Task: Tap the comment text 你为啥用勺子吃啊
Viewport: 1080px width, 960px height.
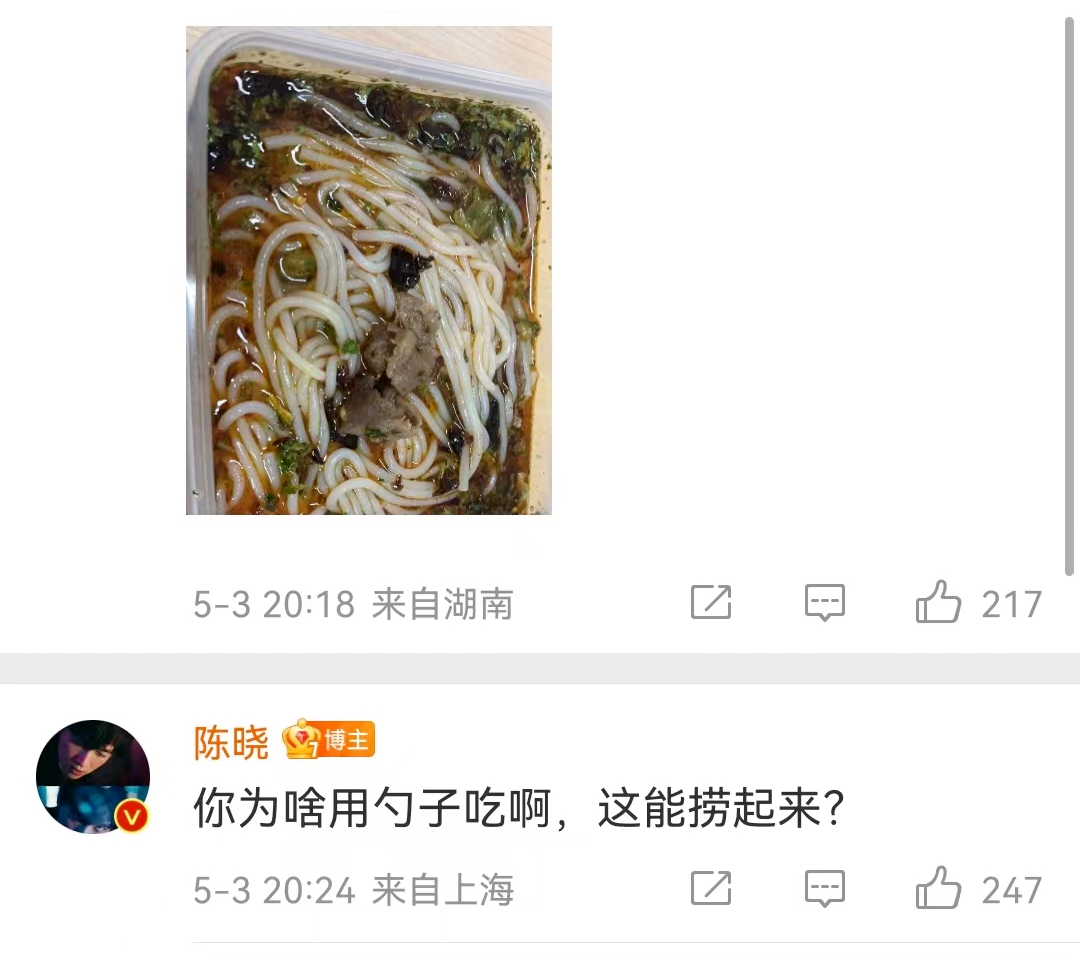Action: click(x=371, y=808)
